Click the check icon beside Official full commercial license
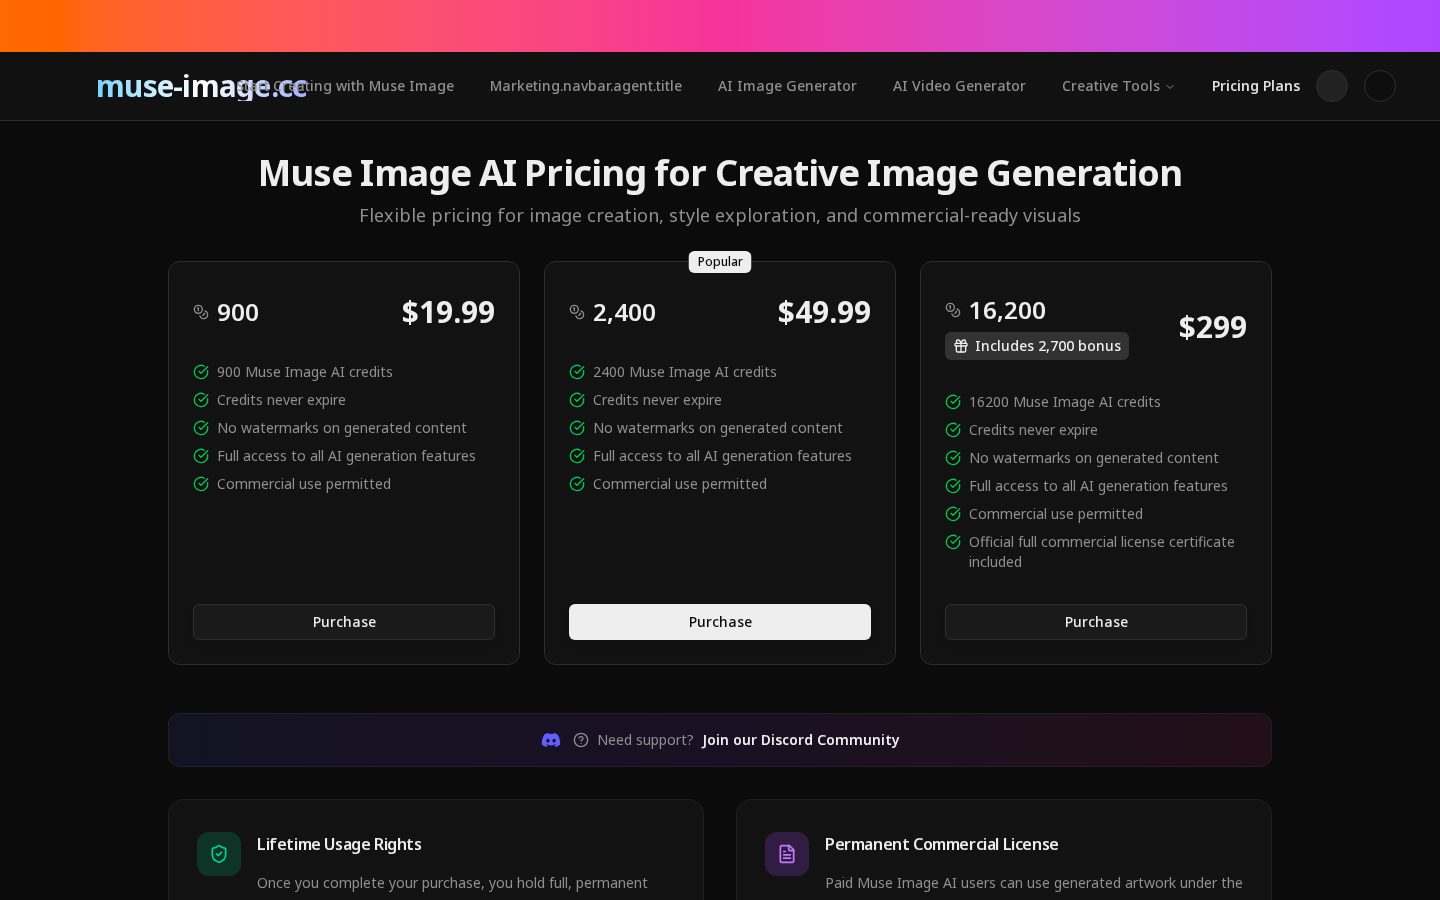Viewport: 1440px width, 900px height. (953, 542)
